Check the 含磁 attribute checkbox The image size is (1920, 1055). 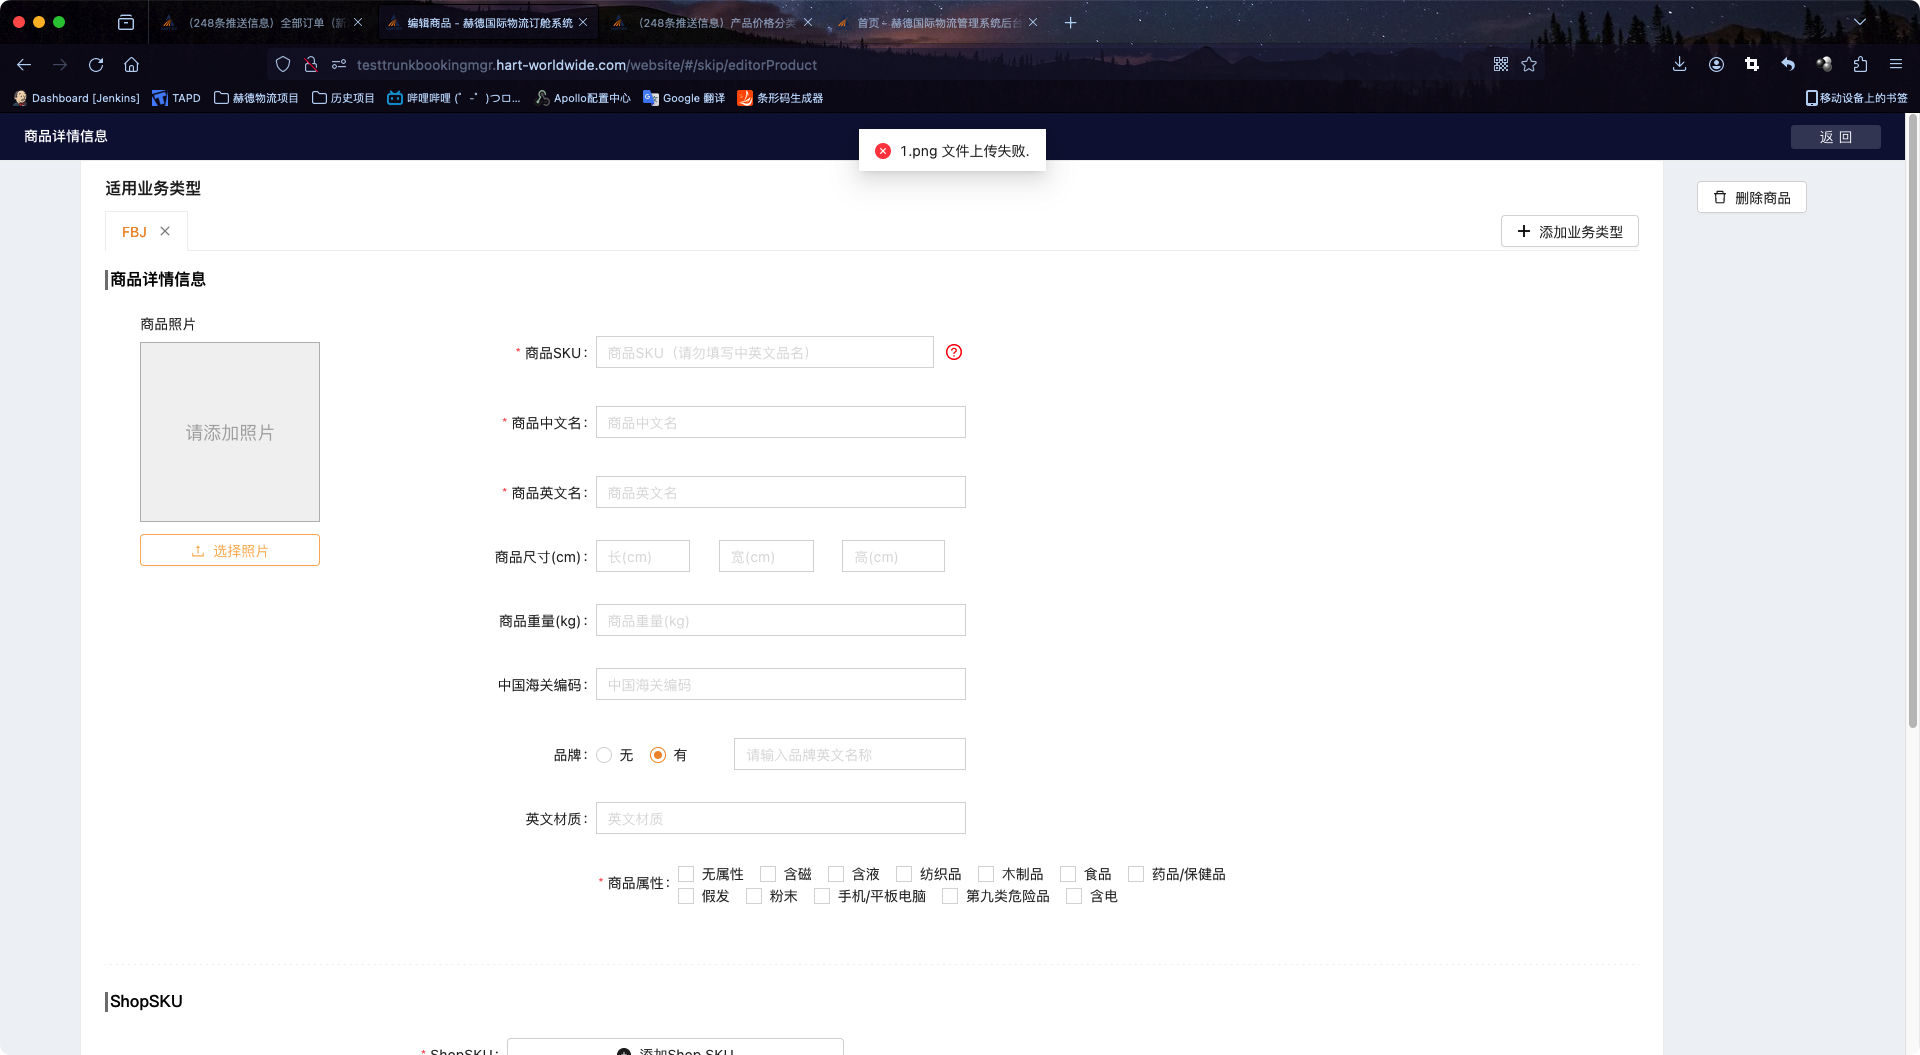768,874
